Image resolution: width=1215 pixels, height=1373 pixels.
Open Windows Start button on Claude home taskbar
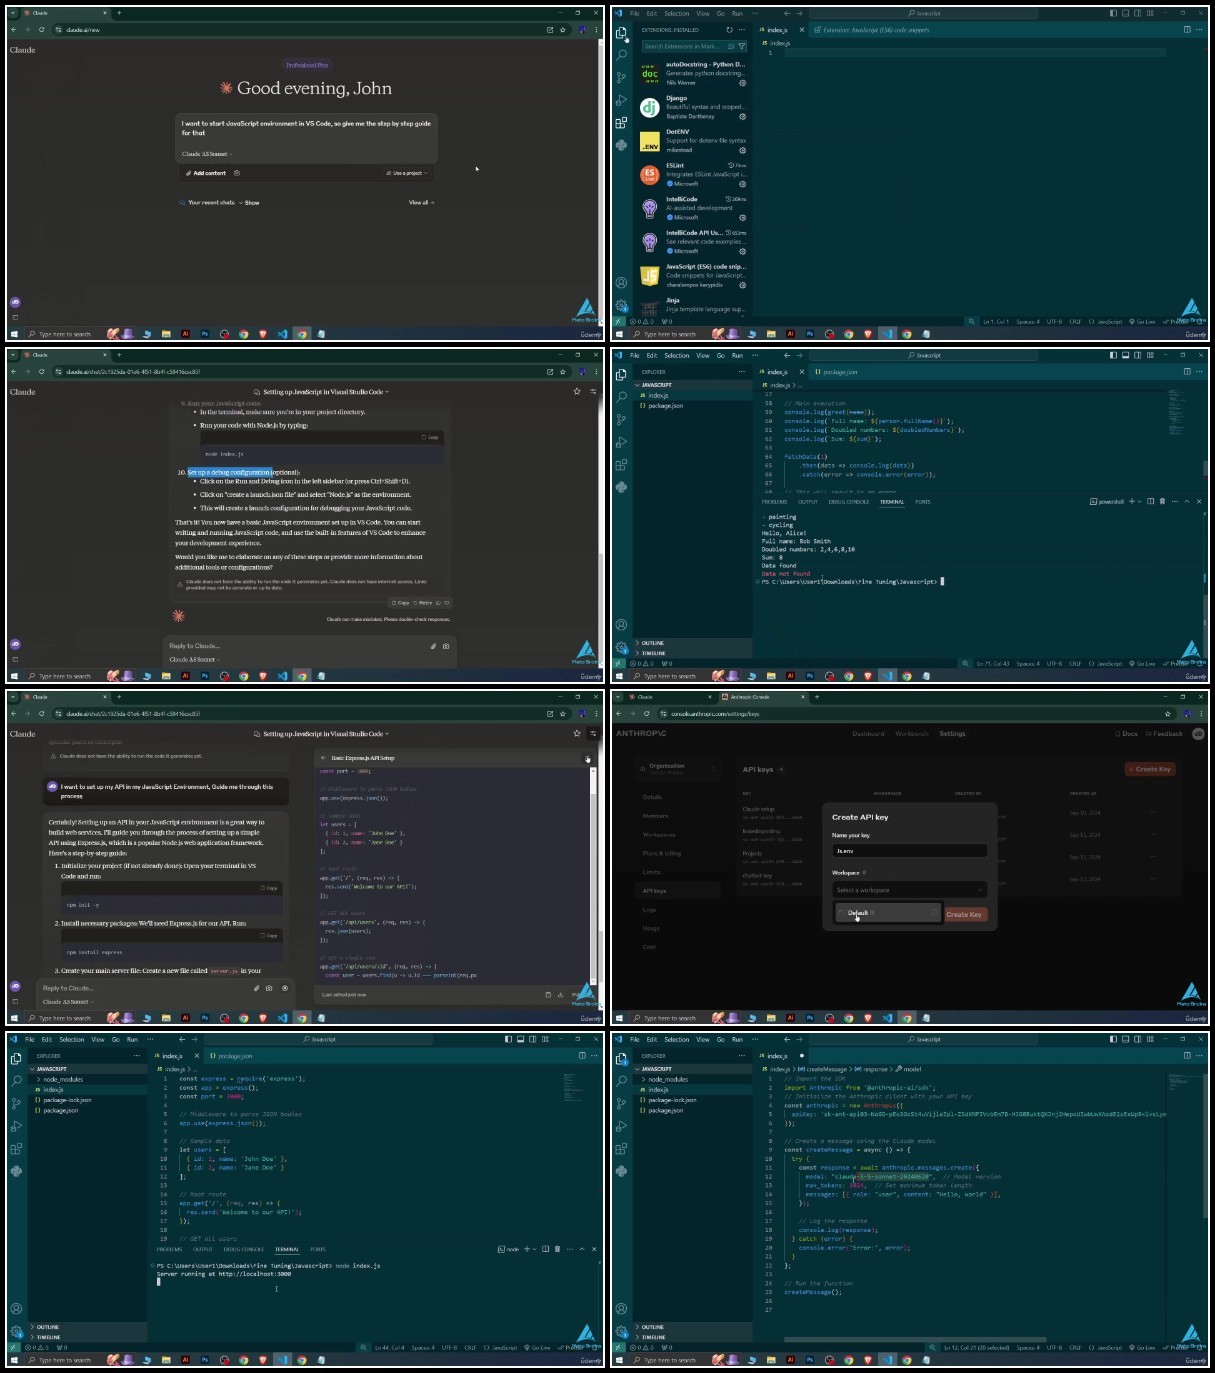pos(14,334)
